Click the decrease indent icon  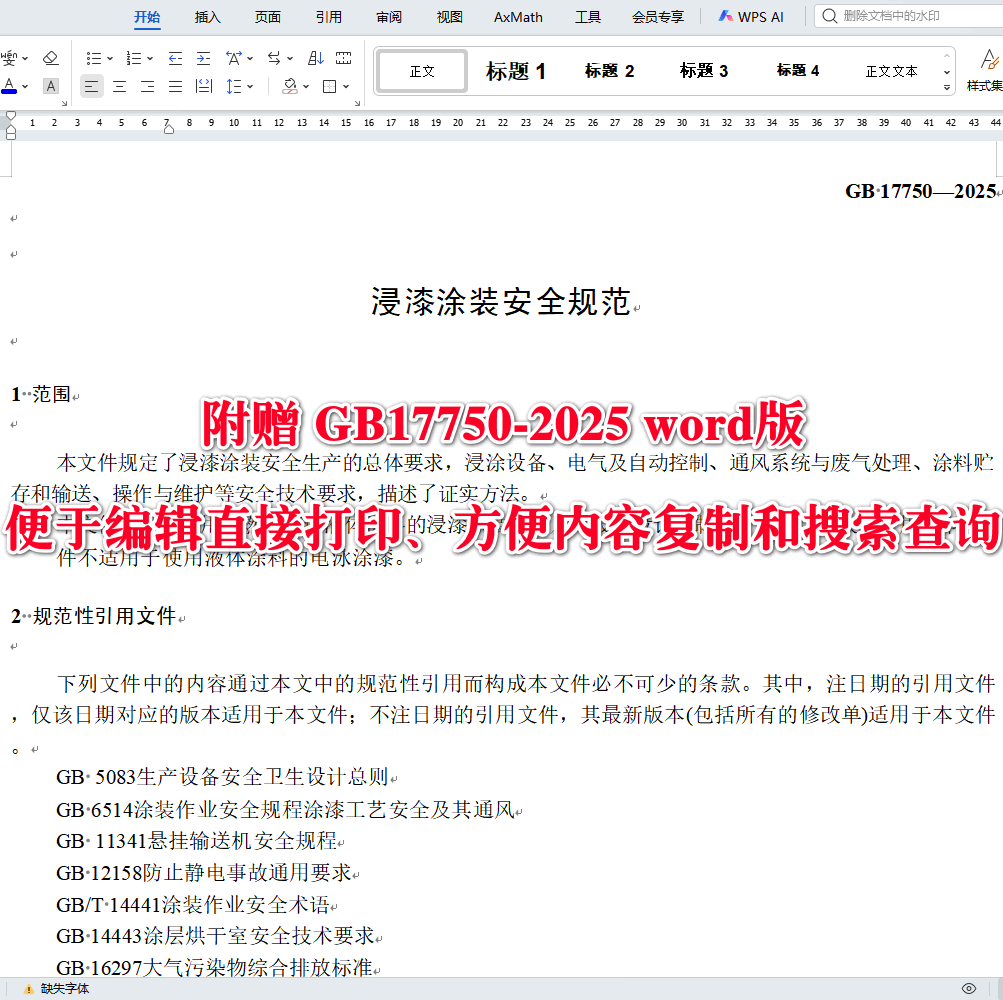tap(175, 58)
